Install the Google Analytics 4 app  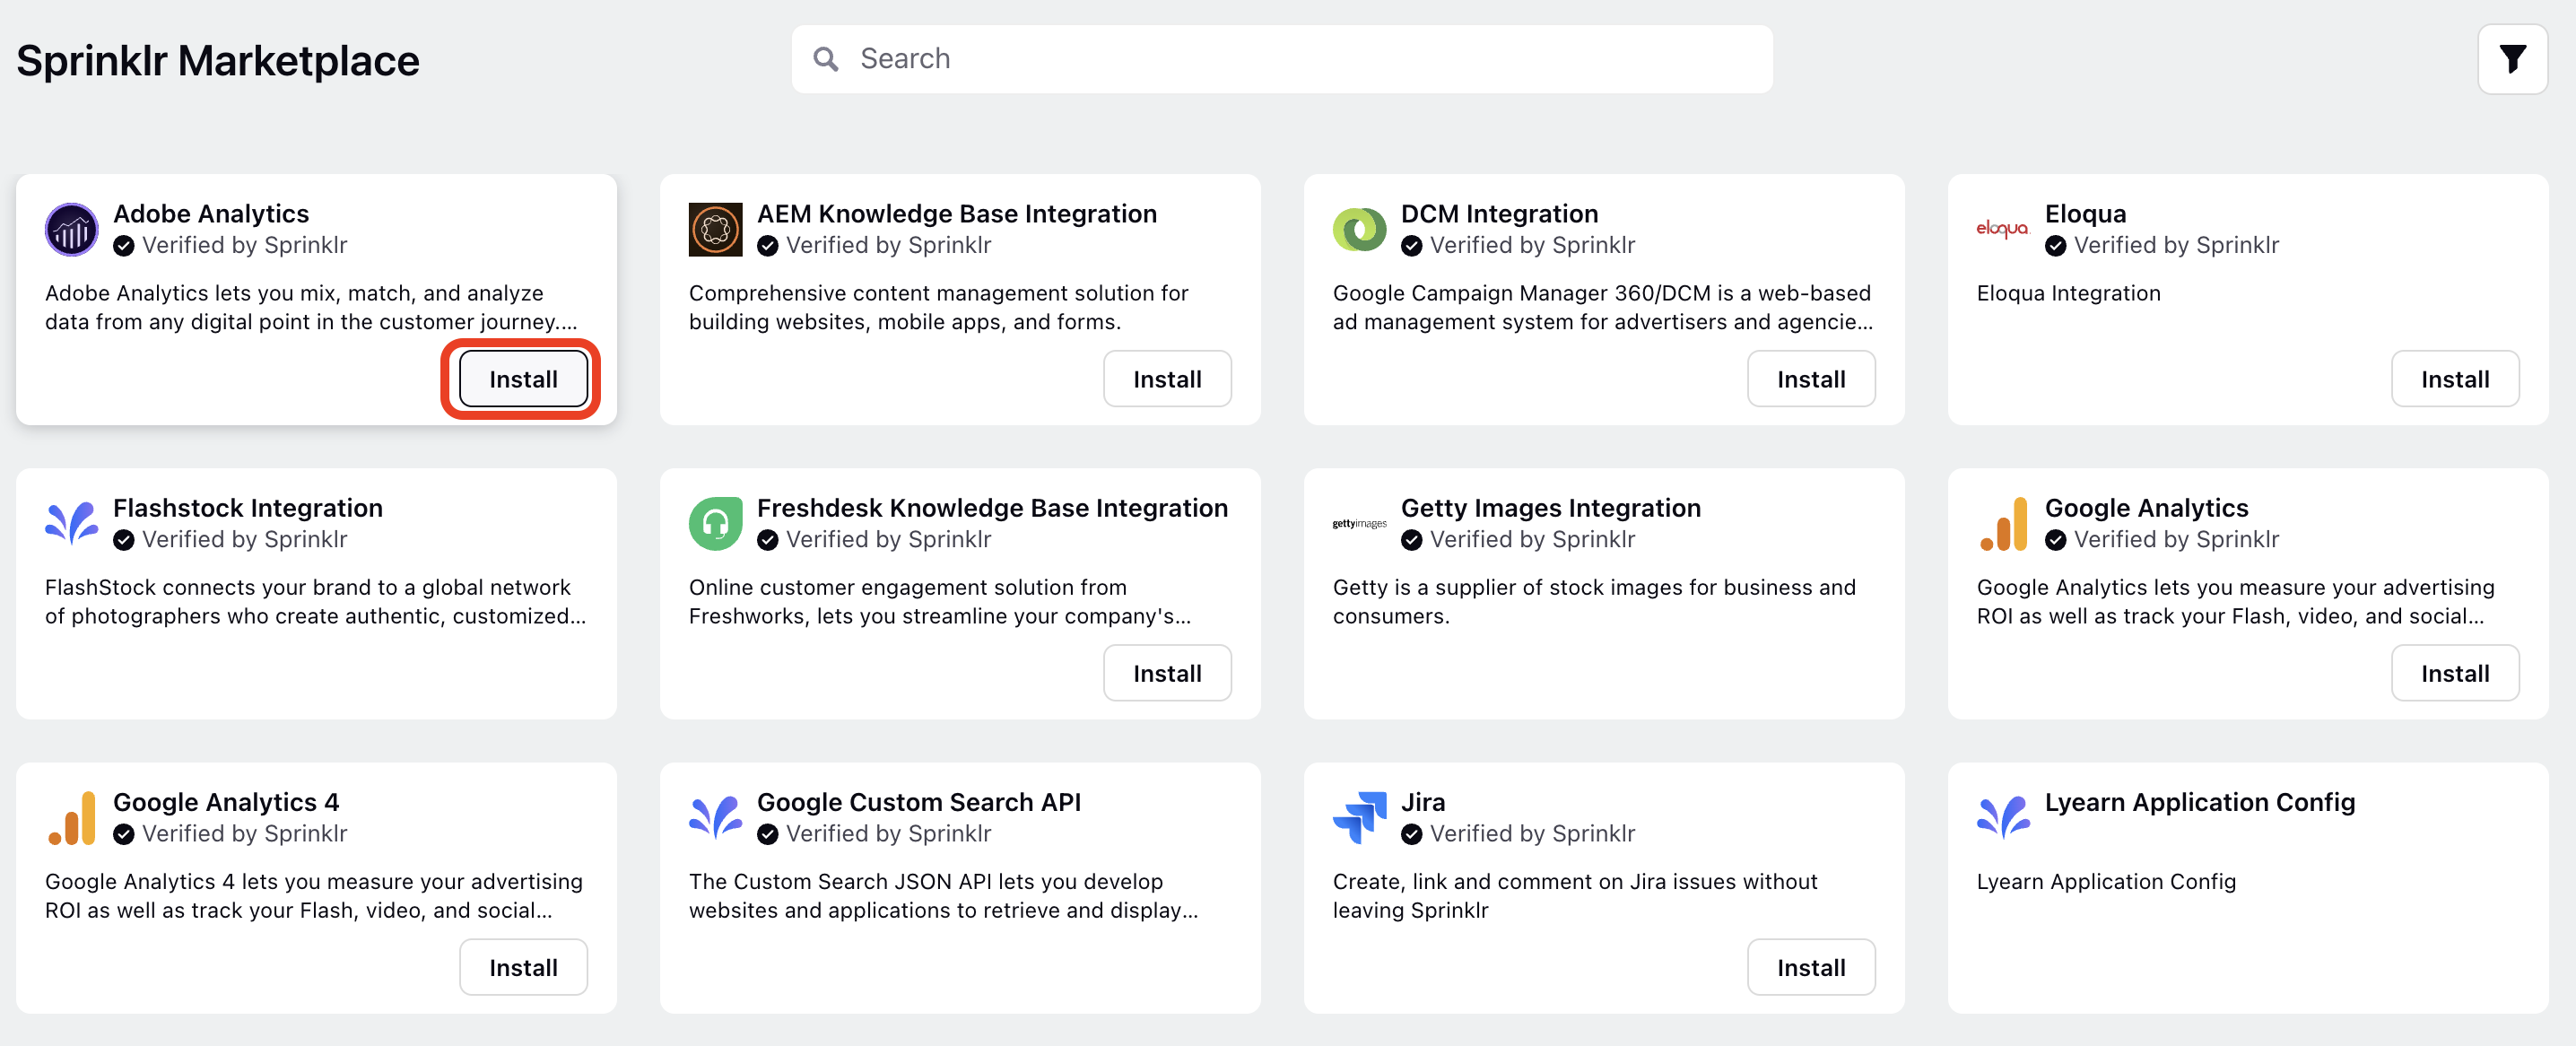pos(523,967)
